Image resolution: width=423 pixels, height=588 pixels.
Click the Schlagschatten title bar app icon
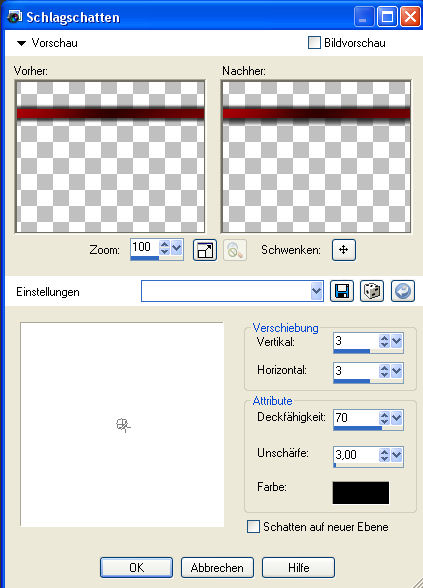click(15, 16)
